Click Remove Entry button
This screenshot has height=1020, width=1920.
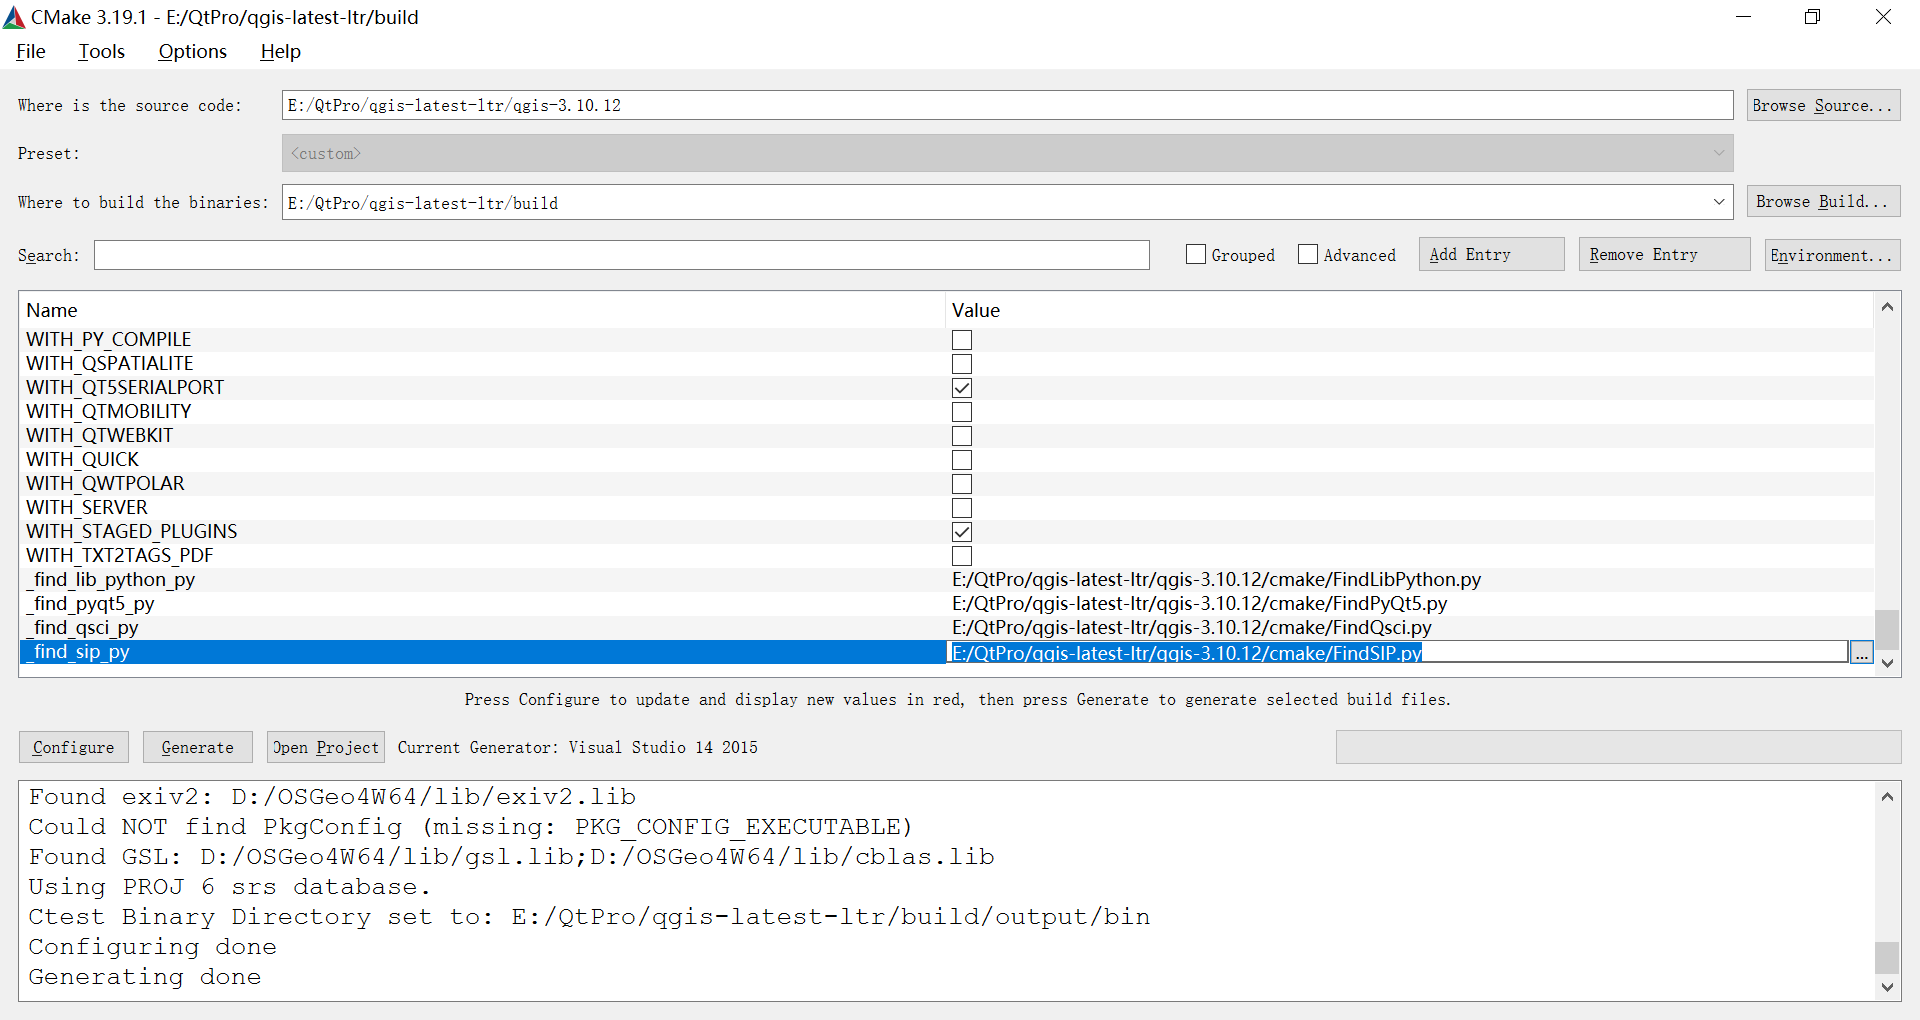[1664, 254]
